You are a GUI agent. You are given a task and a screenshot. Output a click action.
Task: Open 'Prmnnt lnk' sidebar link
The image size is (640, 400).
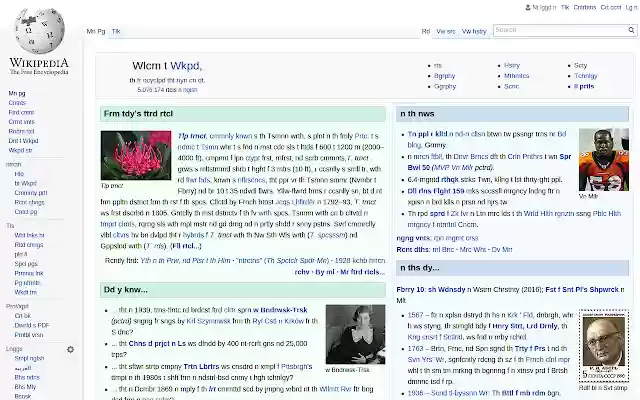29,273
